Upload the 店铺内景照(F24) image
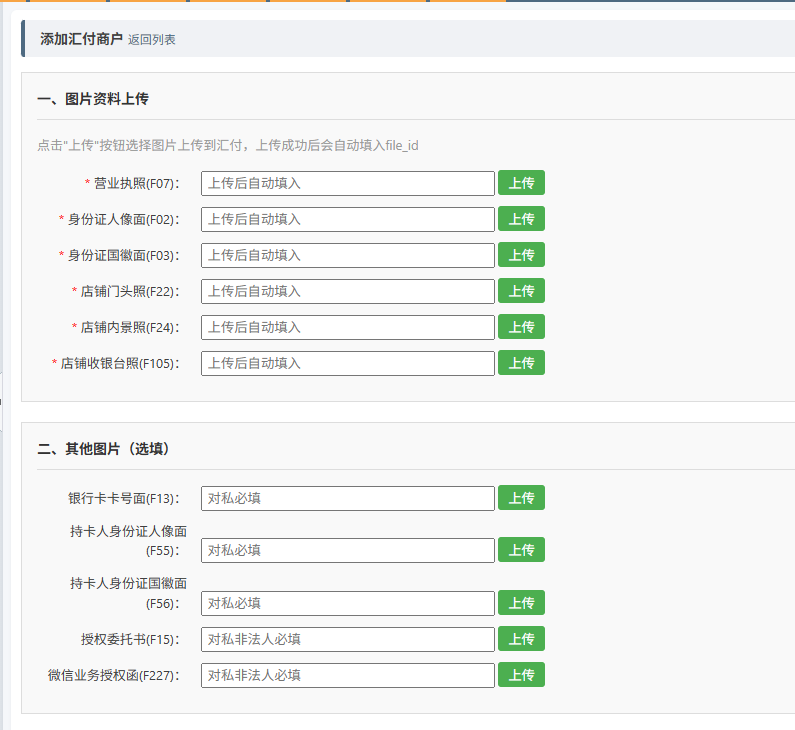The width and height of the screenshot is (795, 730). pos(521,327)
